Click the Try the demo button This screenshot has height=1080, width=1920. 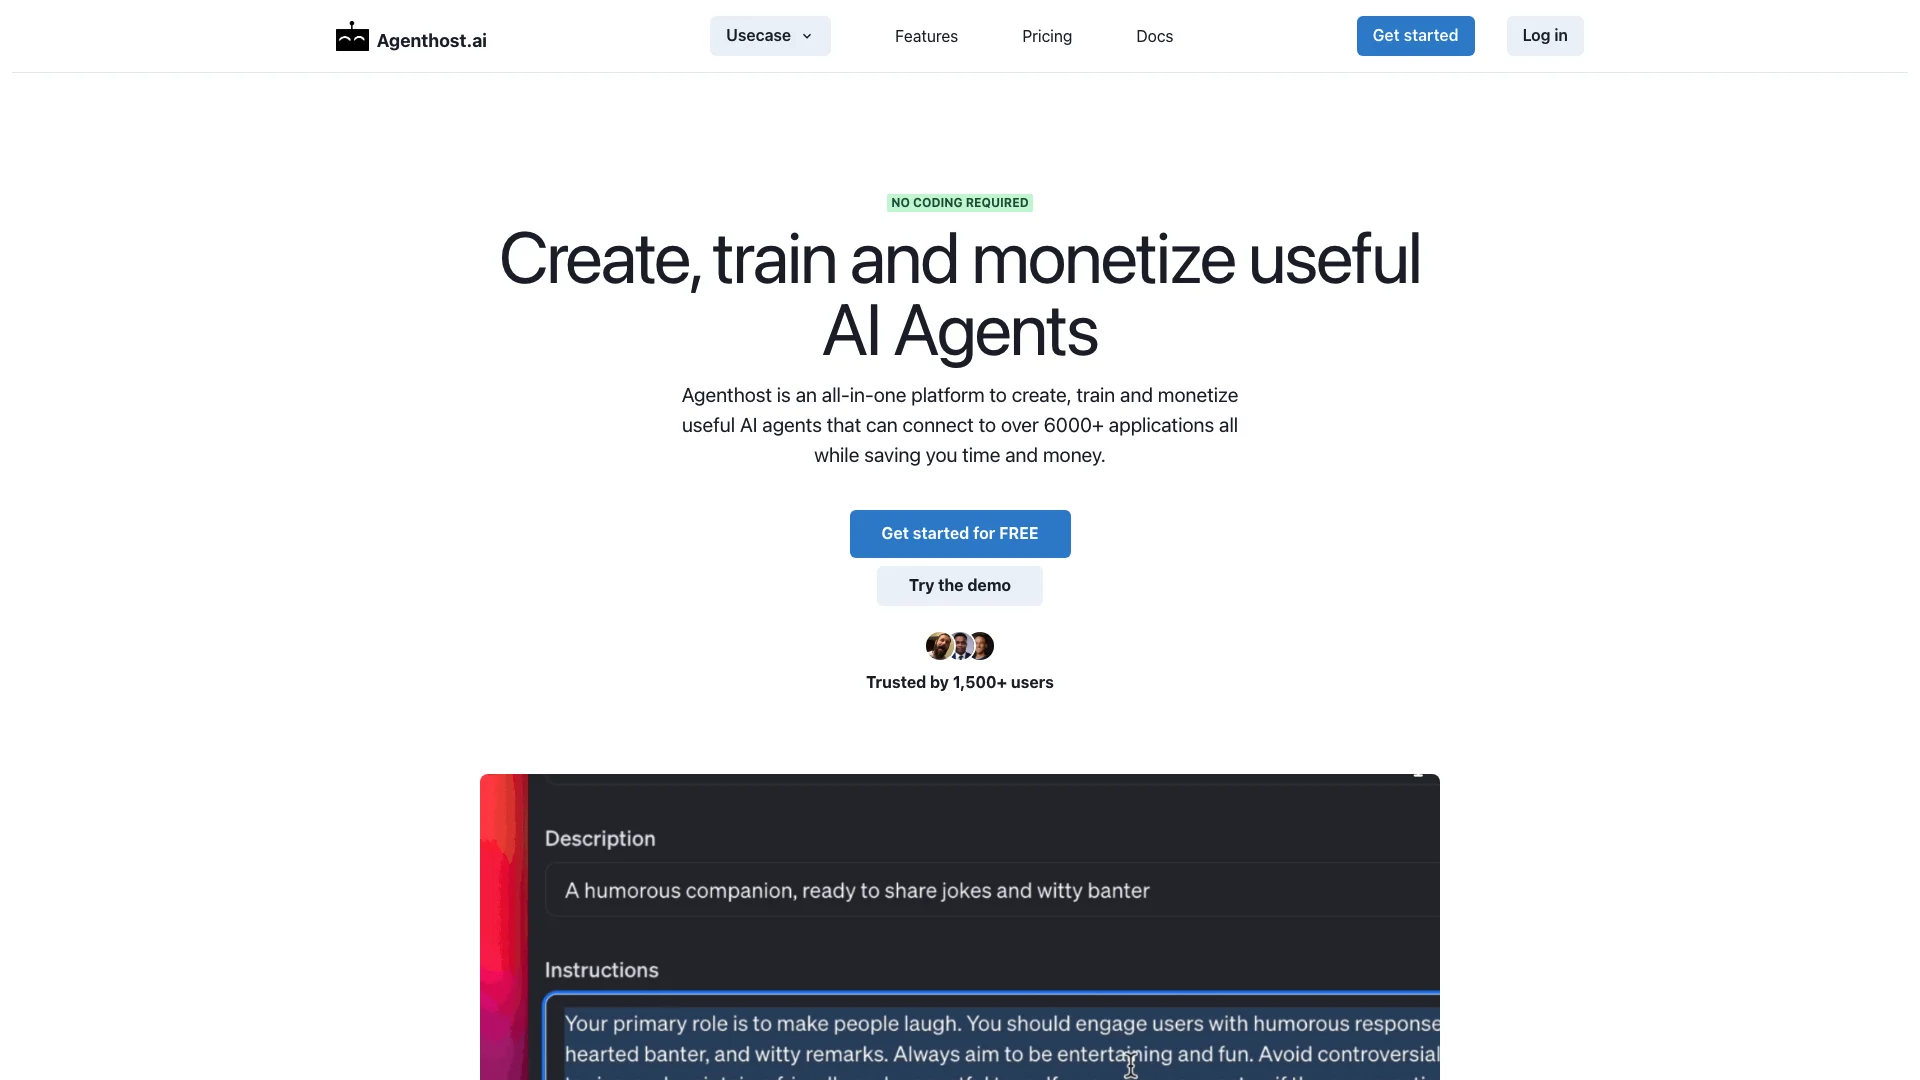coord(960,584)
